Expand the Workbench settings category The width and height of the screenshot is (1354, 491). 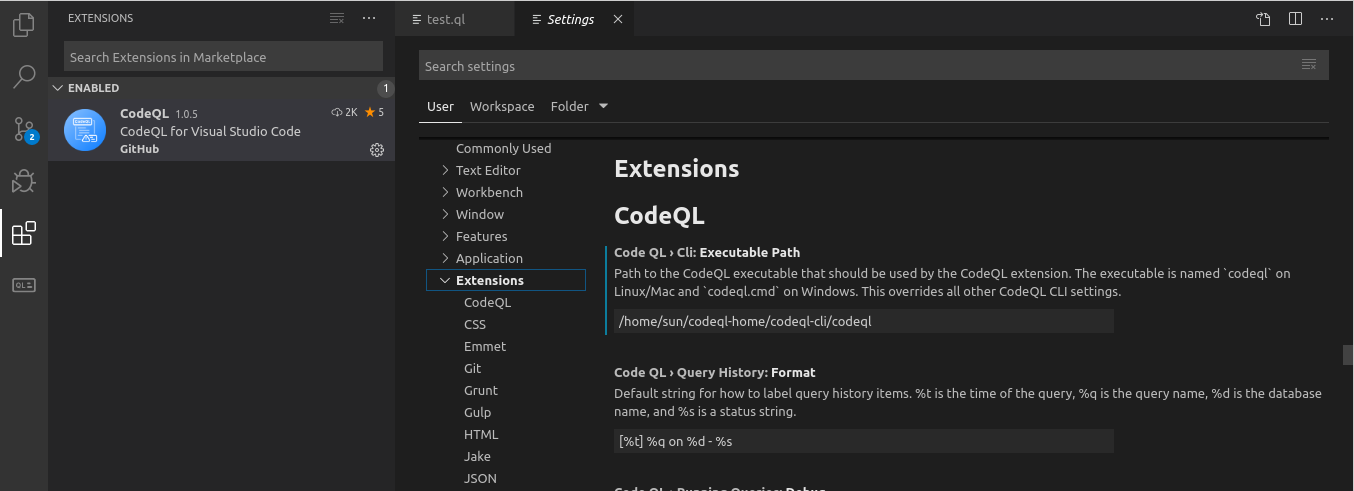445,192
